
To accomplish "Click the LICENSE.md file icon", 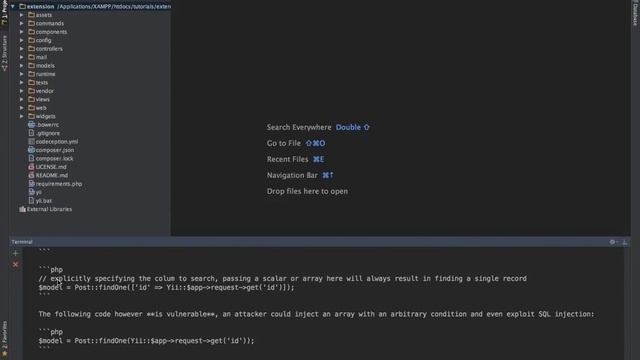I will (x=31, y=167).
